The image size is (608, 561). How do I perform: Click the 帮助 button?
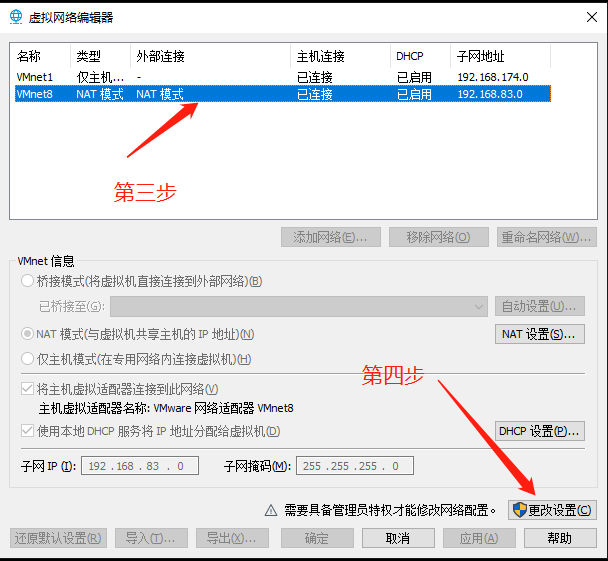pos(560,538)
